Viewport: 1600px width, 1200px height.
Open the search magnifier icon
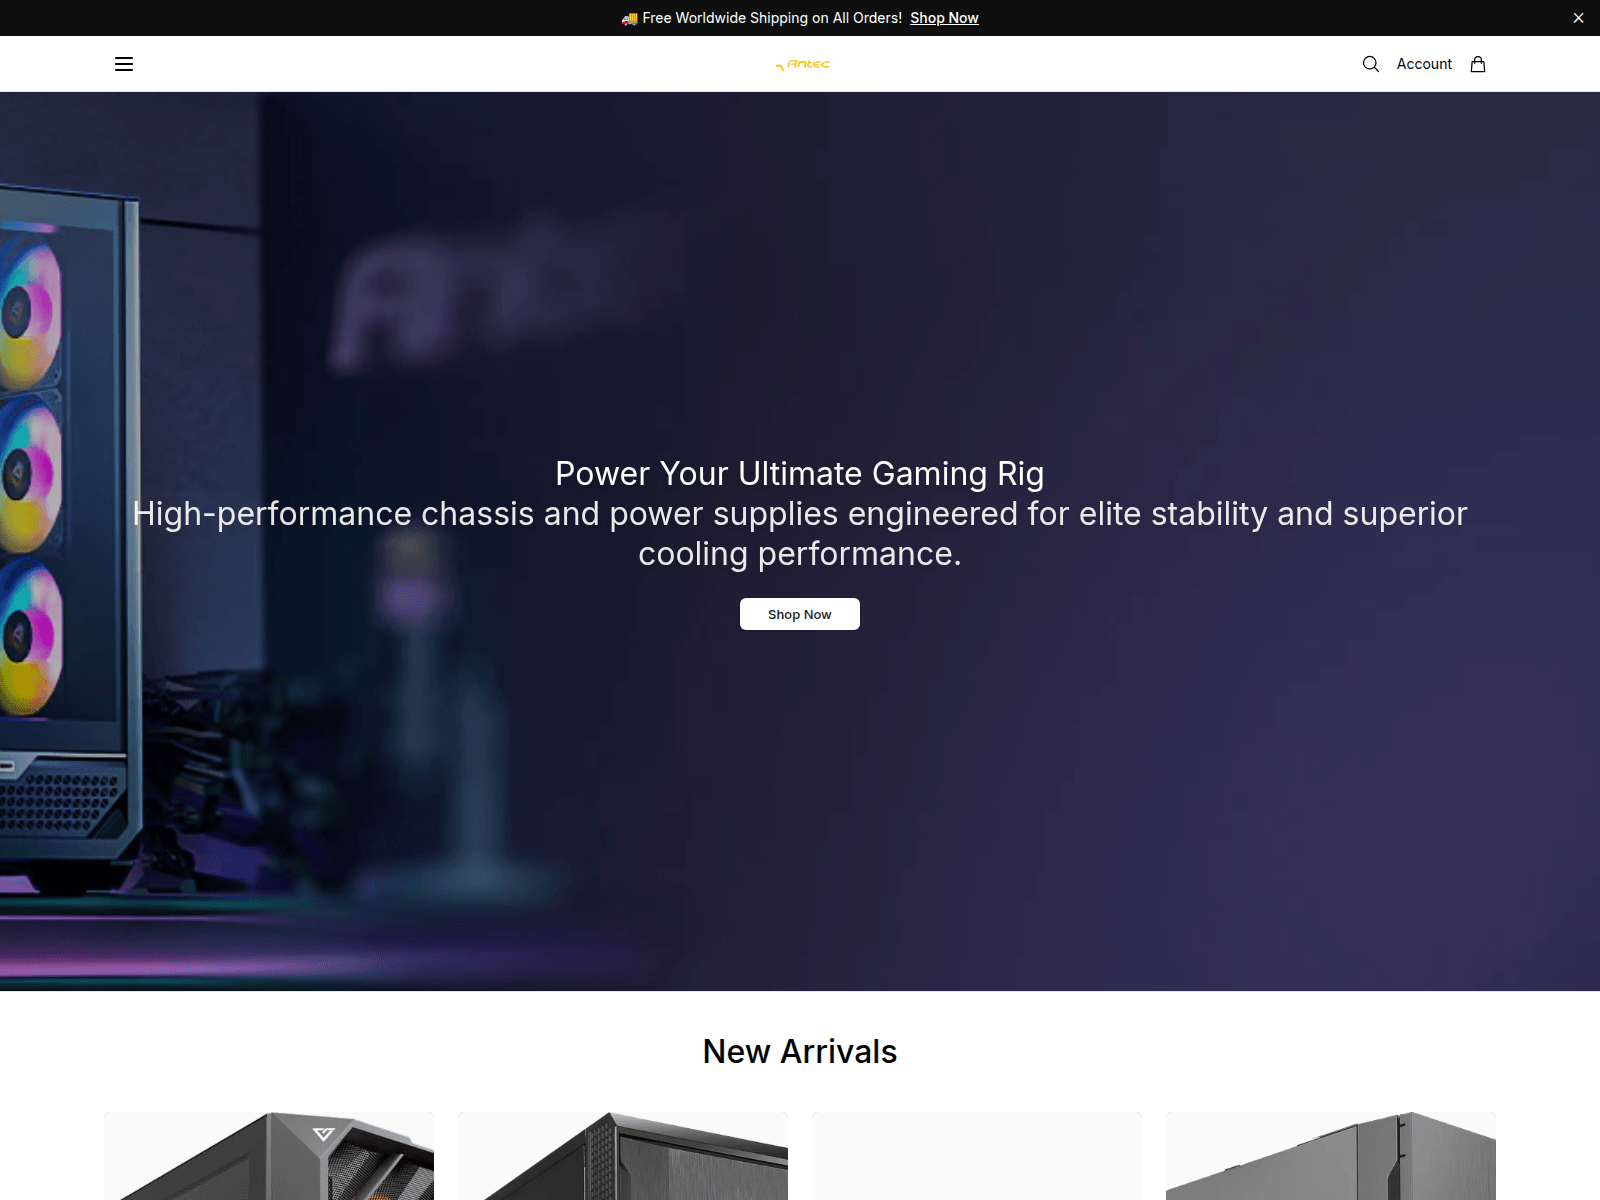pyautogui.click(x=1371, y=64)
